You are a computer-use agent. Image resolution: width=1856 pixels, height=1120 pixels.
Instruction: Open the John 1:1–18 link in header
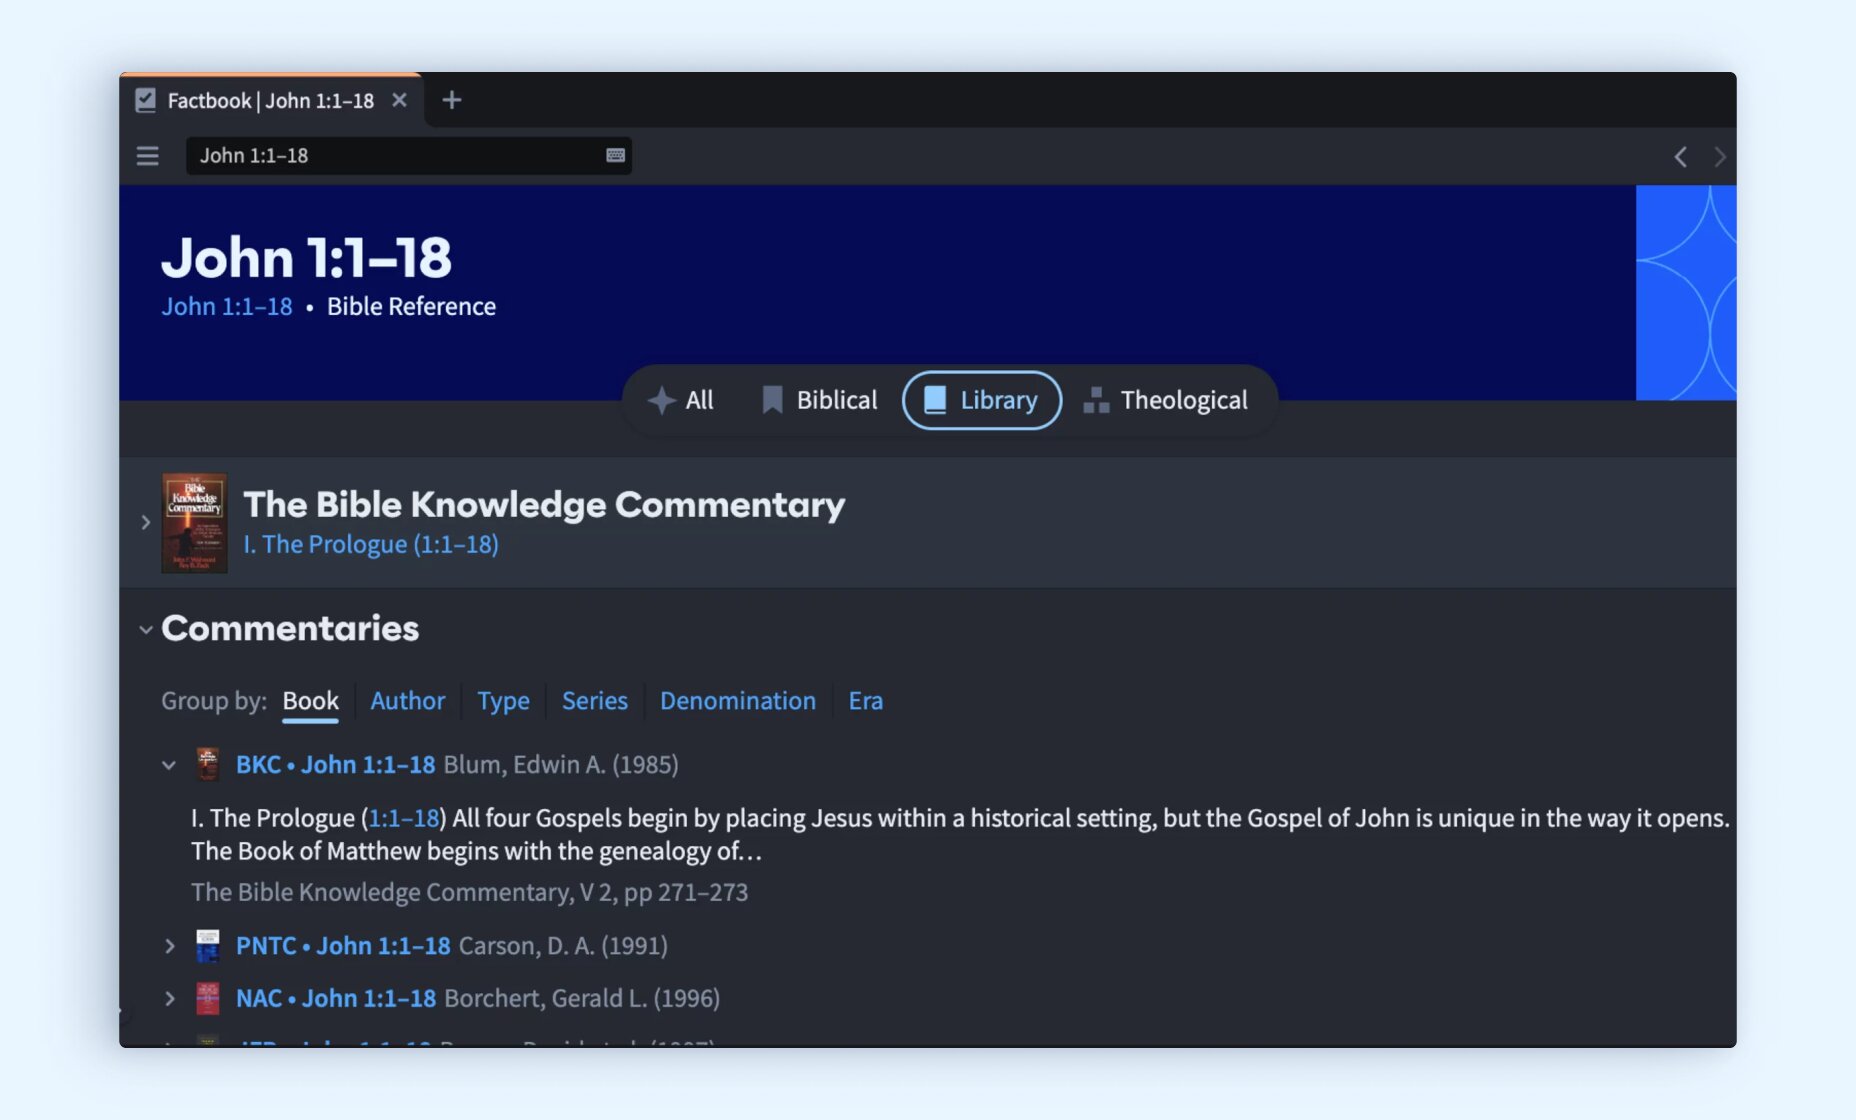pos(227,306)
